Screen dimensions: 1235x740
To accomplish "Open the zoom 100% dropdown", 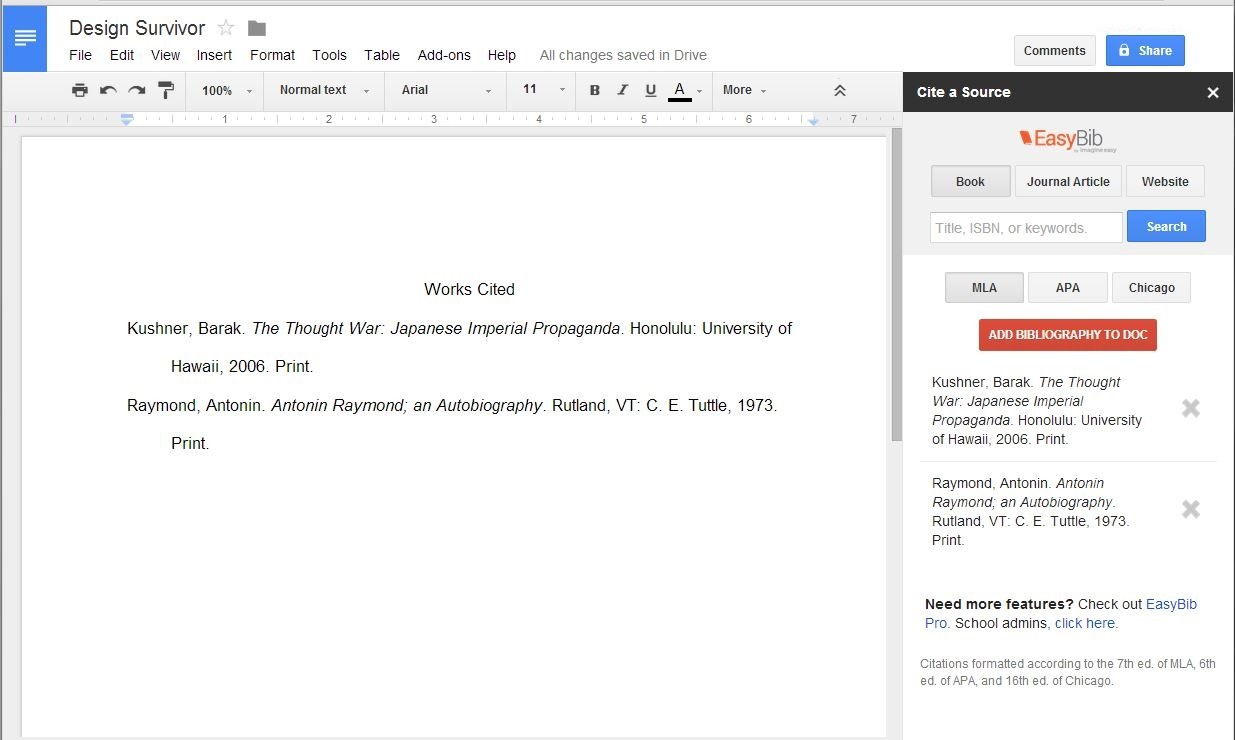I will (227, 90).
